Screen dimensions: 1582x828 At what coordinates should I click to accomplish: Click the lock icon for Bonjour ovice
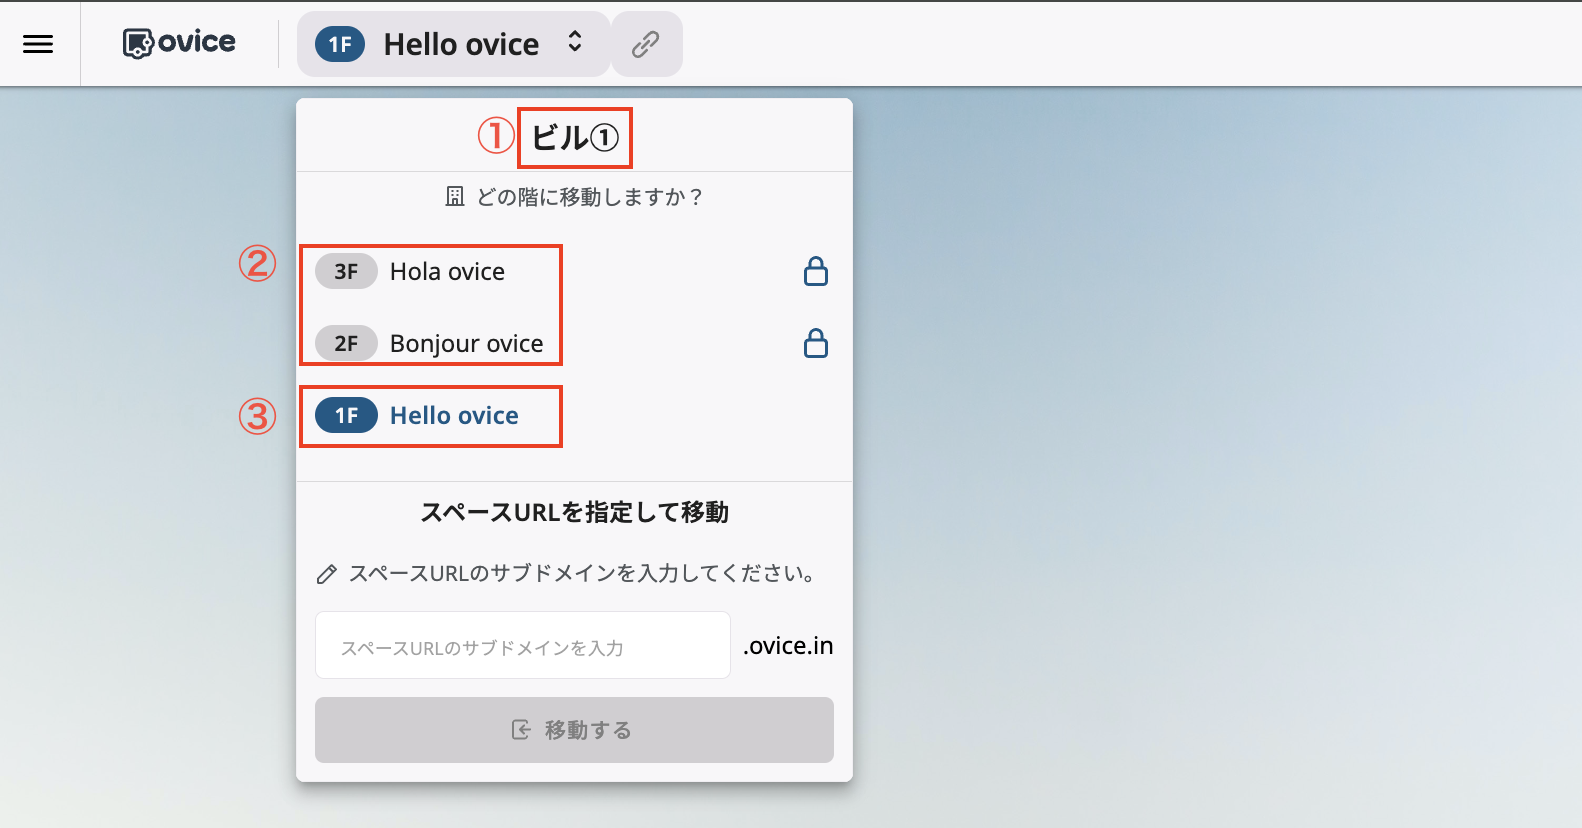point(816,343)
